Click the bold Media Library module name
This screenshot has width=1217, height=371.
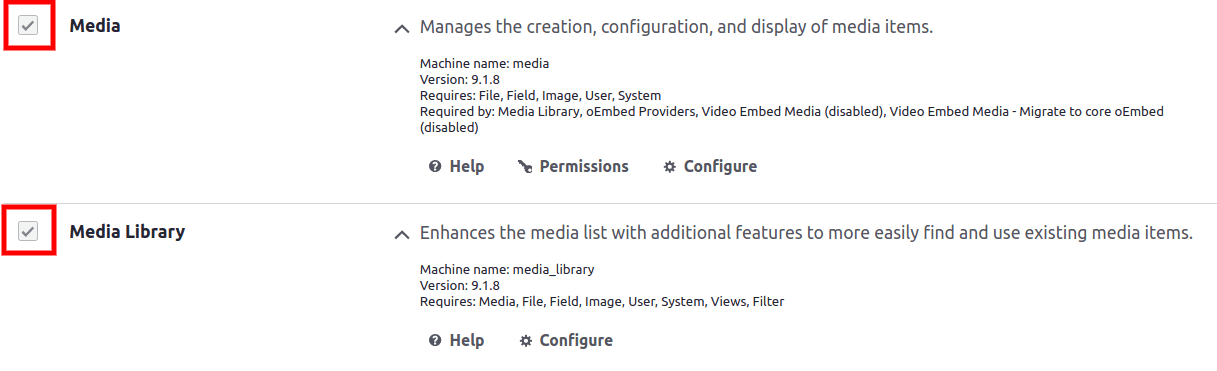(127, 232)
